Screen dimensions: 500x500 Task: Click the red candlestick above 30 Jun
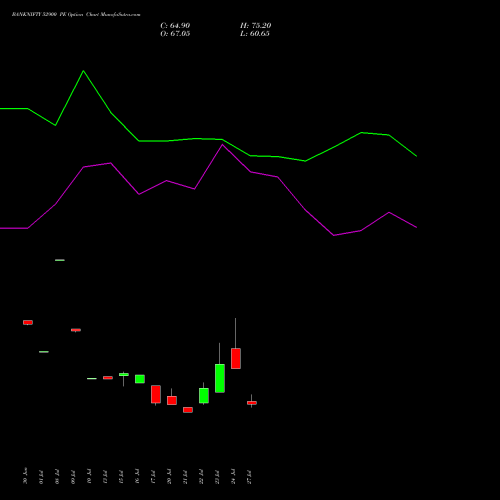click(x=28, y=322)
